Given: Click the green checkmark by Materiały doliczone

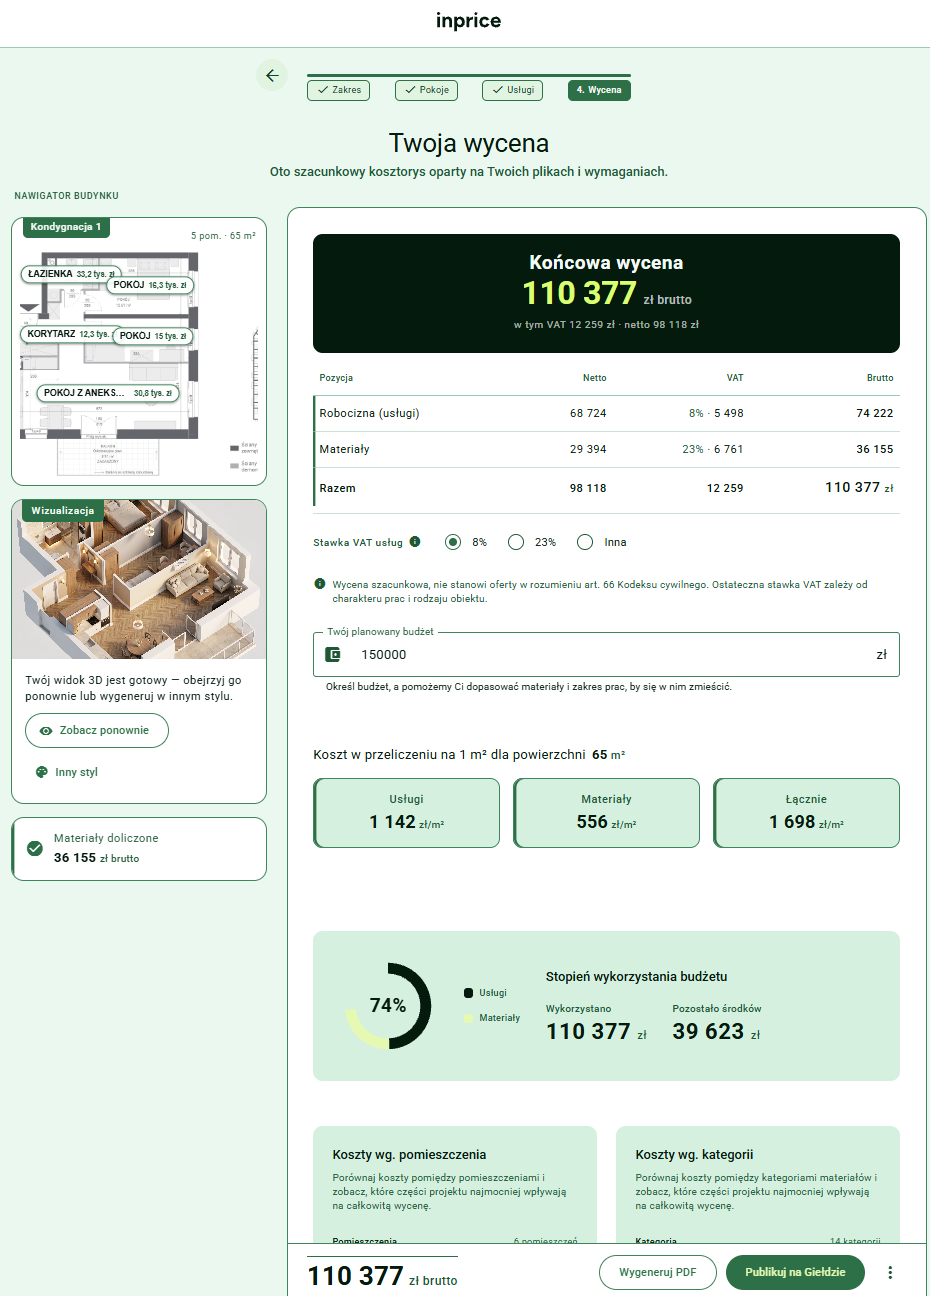Looking at the screenshot, I should tap(35, 848).
